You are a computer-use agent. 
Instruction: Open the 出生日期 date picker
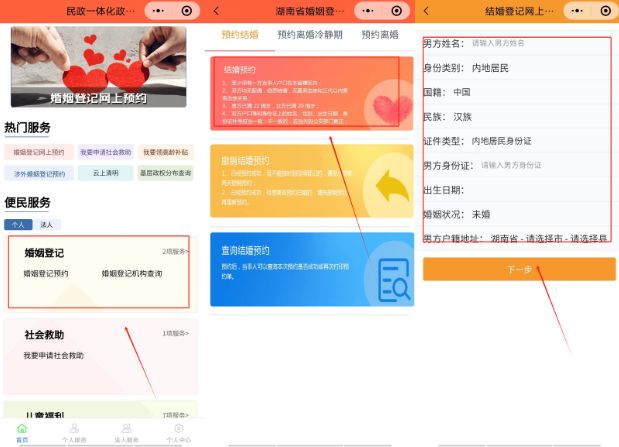[x=517, y=190]
